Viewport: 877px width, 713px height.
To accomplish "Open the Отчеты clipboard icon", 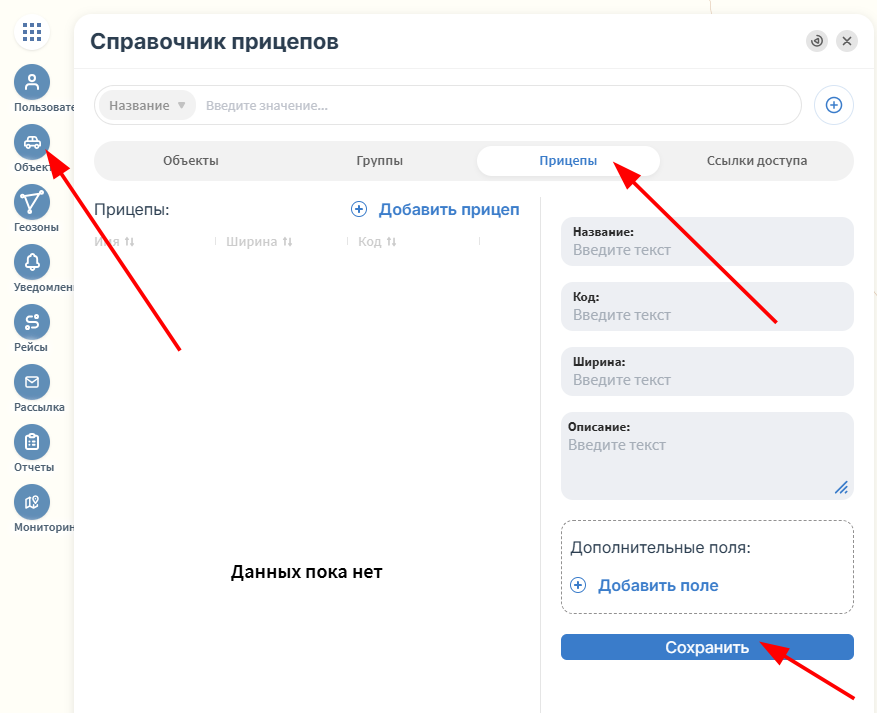I will [32, 442].
